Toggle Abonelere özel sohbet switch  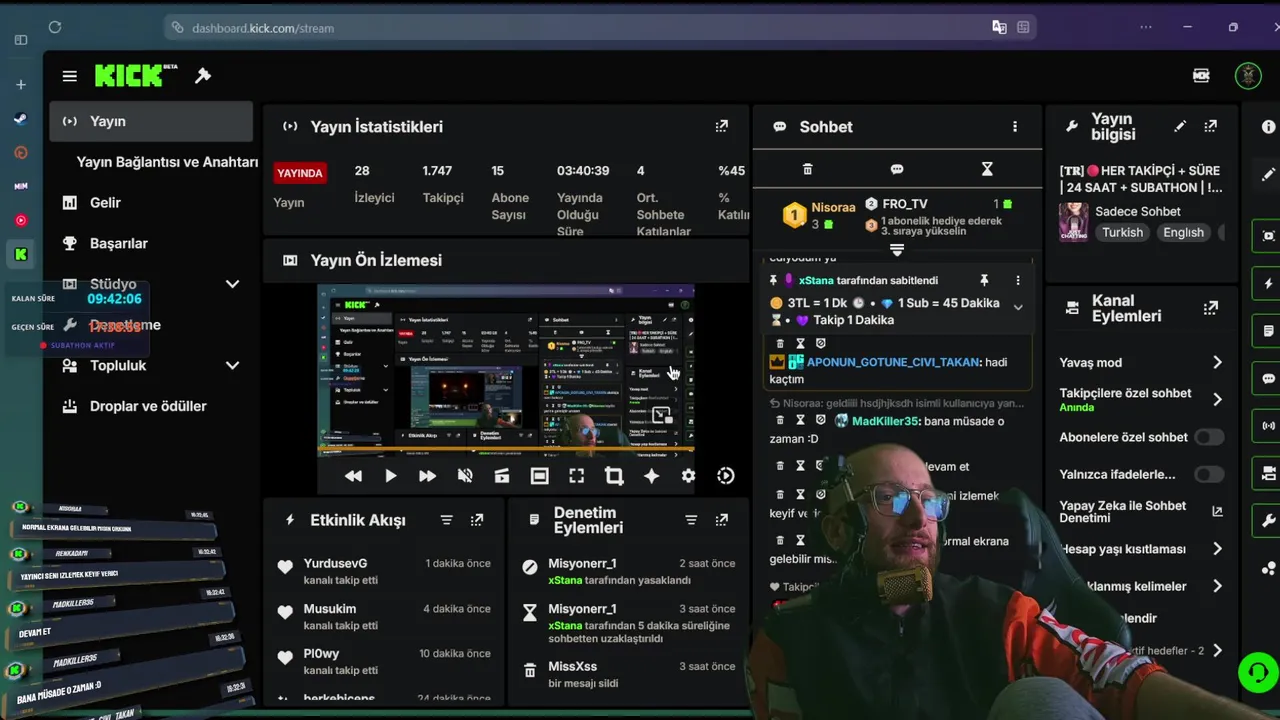click(x=1209, y=437)
